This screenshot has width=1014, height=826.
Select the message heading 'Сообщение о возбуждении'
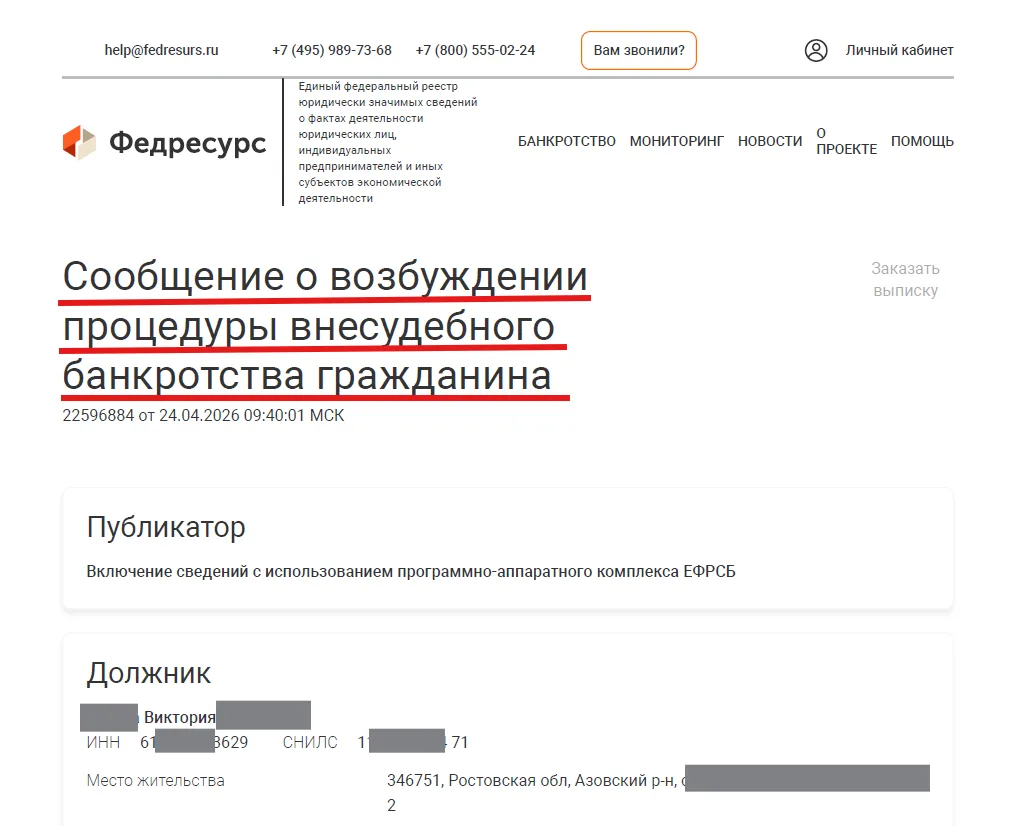(x=325, y=276)
